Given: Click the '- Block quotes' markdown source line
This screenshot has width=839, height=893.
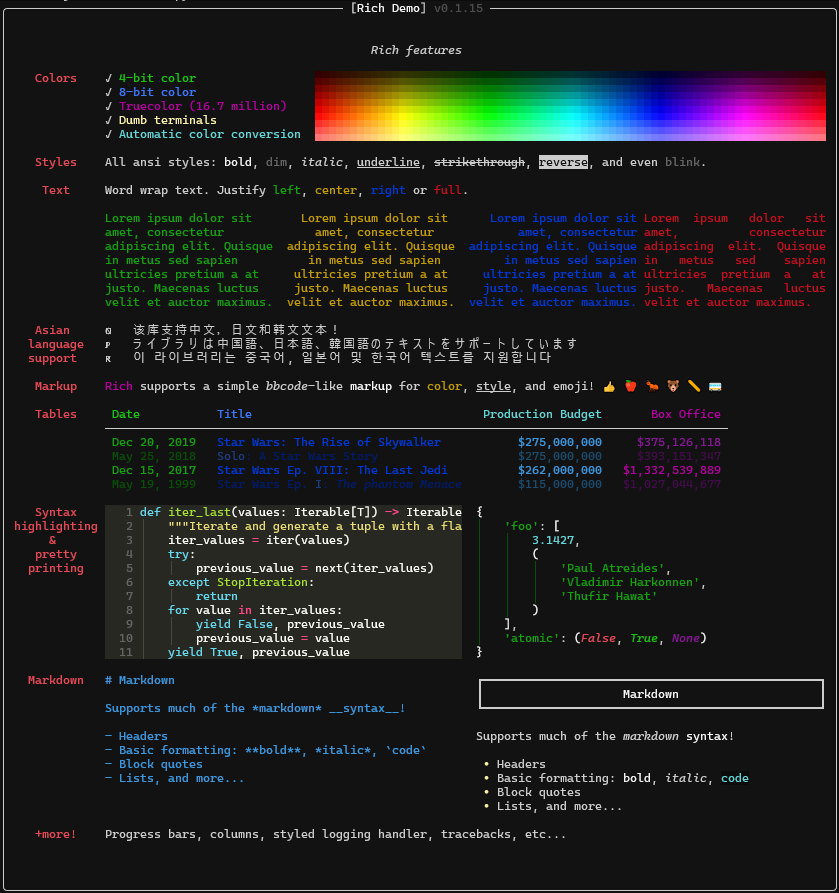Looking at the screenshot, I should click(x=154, y=764).
